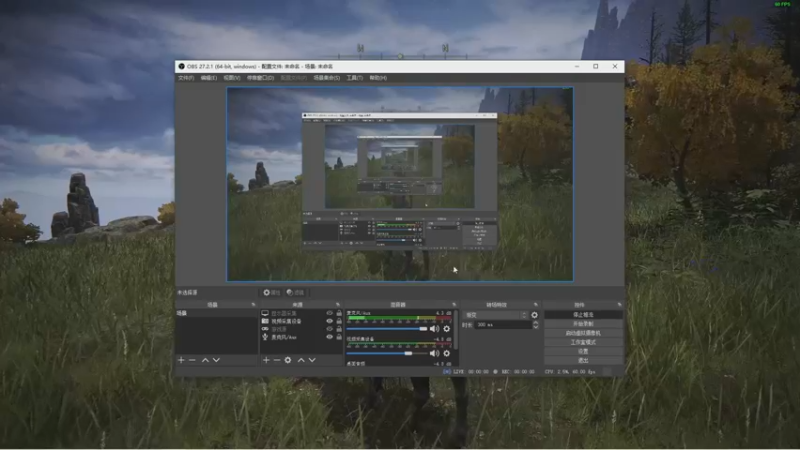Open the 视图(V) View menu
This screenshot has width=800, height=450.
point(232,78)
